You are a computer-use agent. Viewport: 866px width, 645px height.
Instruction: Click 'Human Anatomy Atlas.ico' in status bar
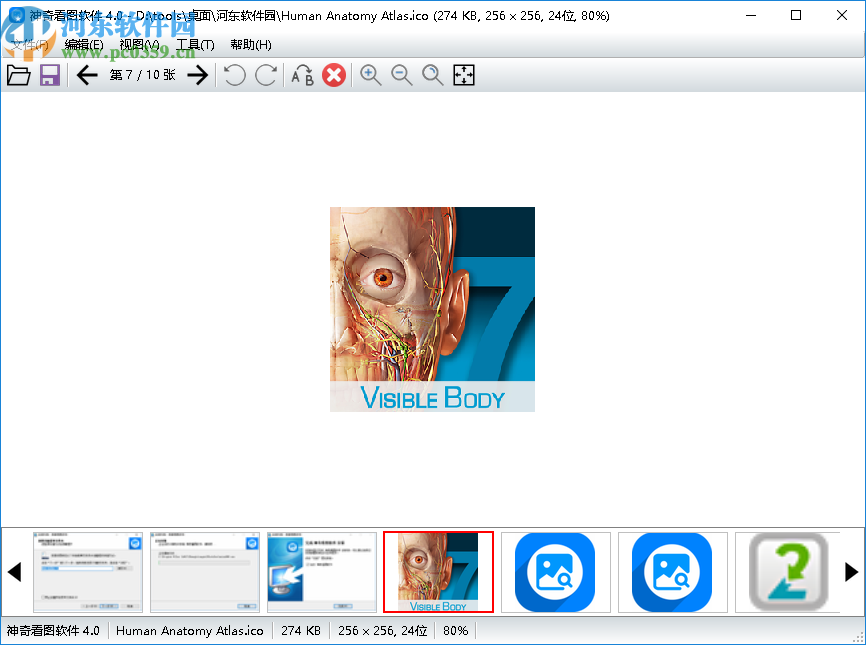pyautogui.click(x=189, y=631)
